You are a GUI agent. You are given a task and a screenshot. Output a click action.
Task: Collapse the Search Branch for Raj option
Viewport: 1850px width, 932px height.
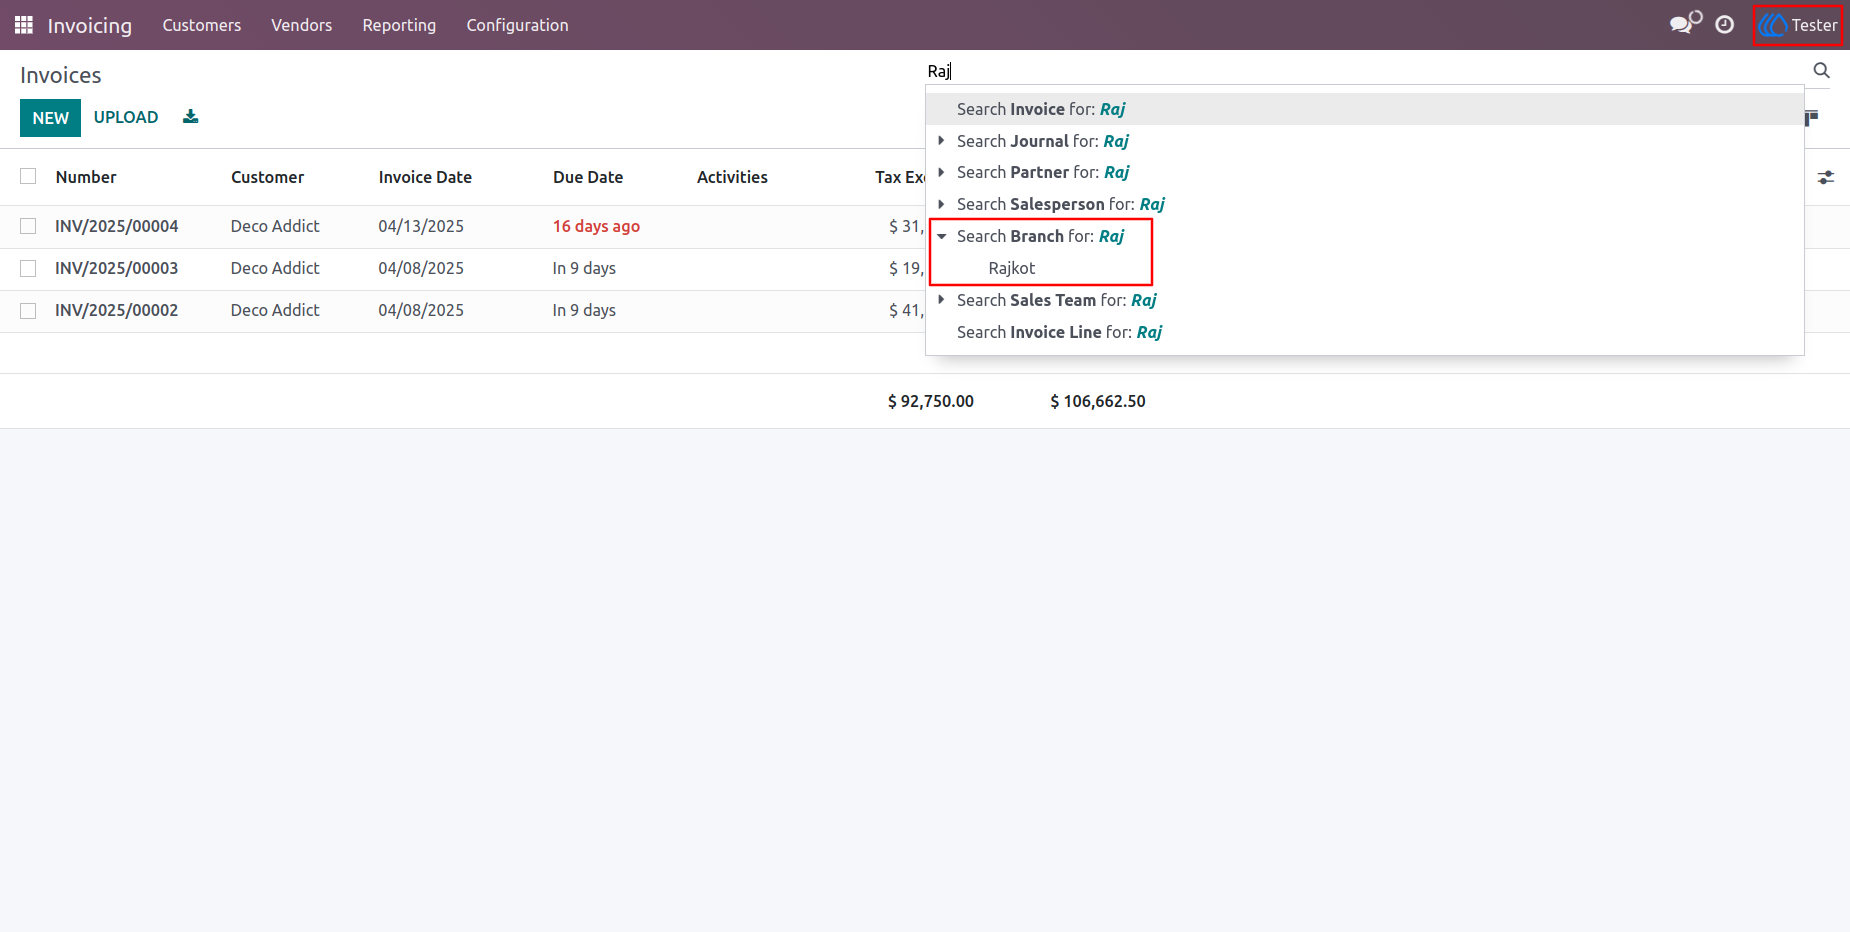[x=941, y=236]
